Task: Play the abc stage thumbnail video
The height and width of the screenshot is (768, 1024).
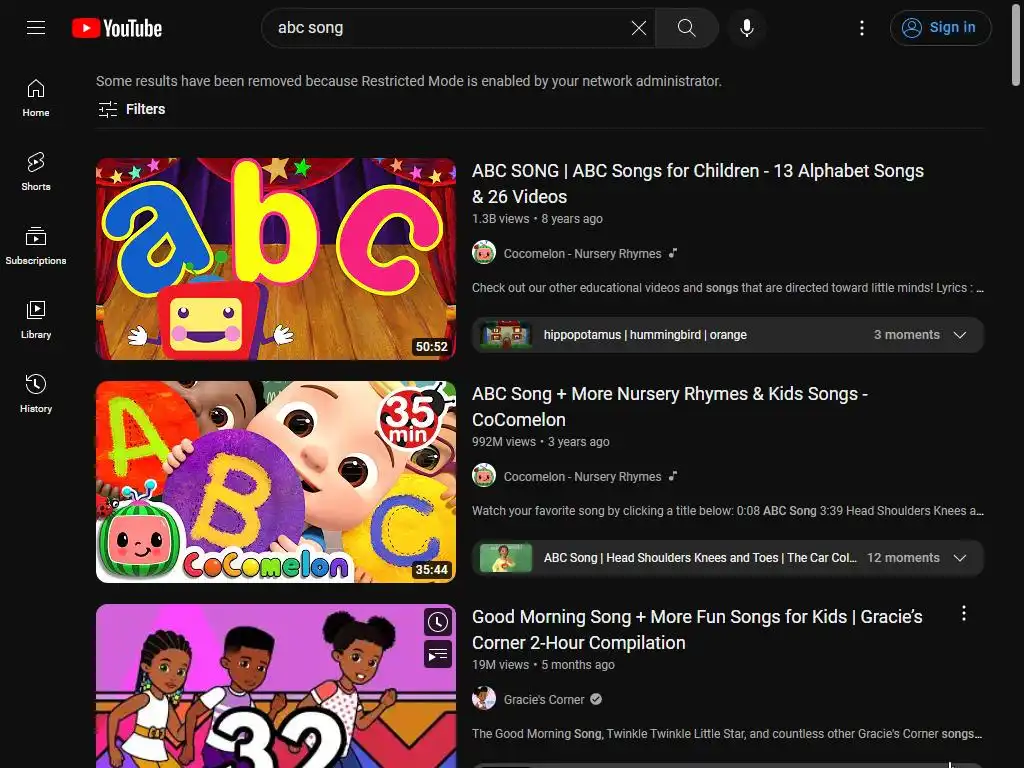Action: point(276,259)
